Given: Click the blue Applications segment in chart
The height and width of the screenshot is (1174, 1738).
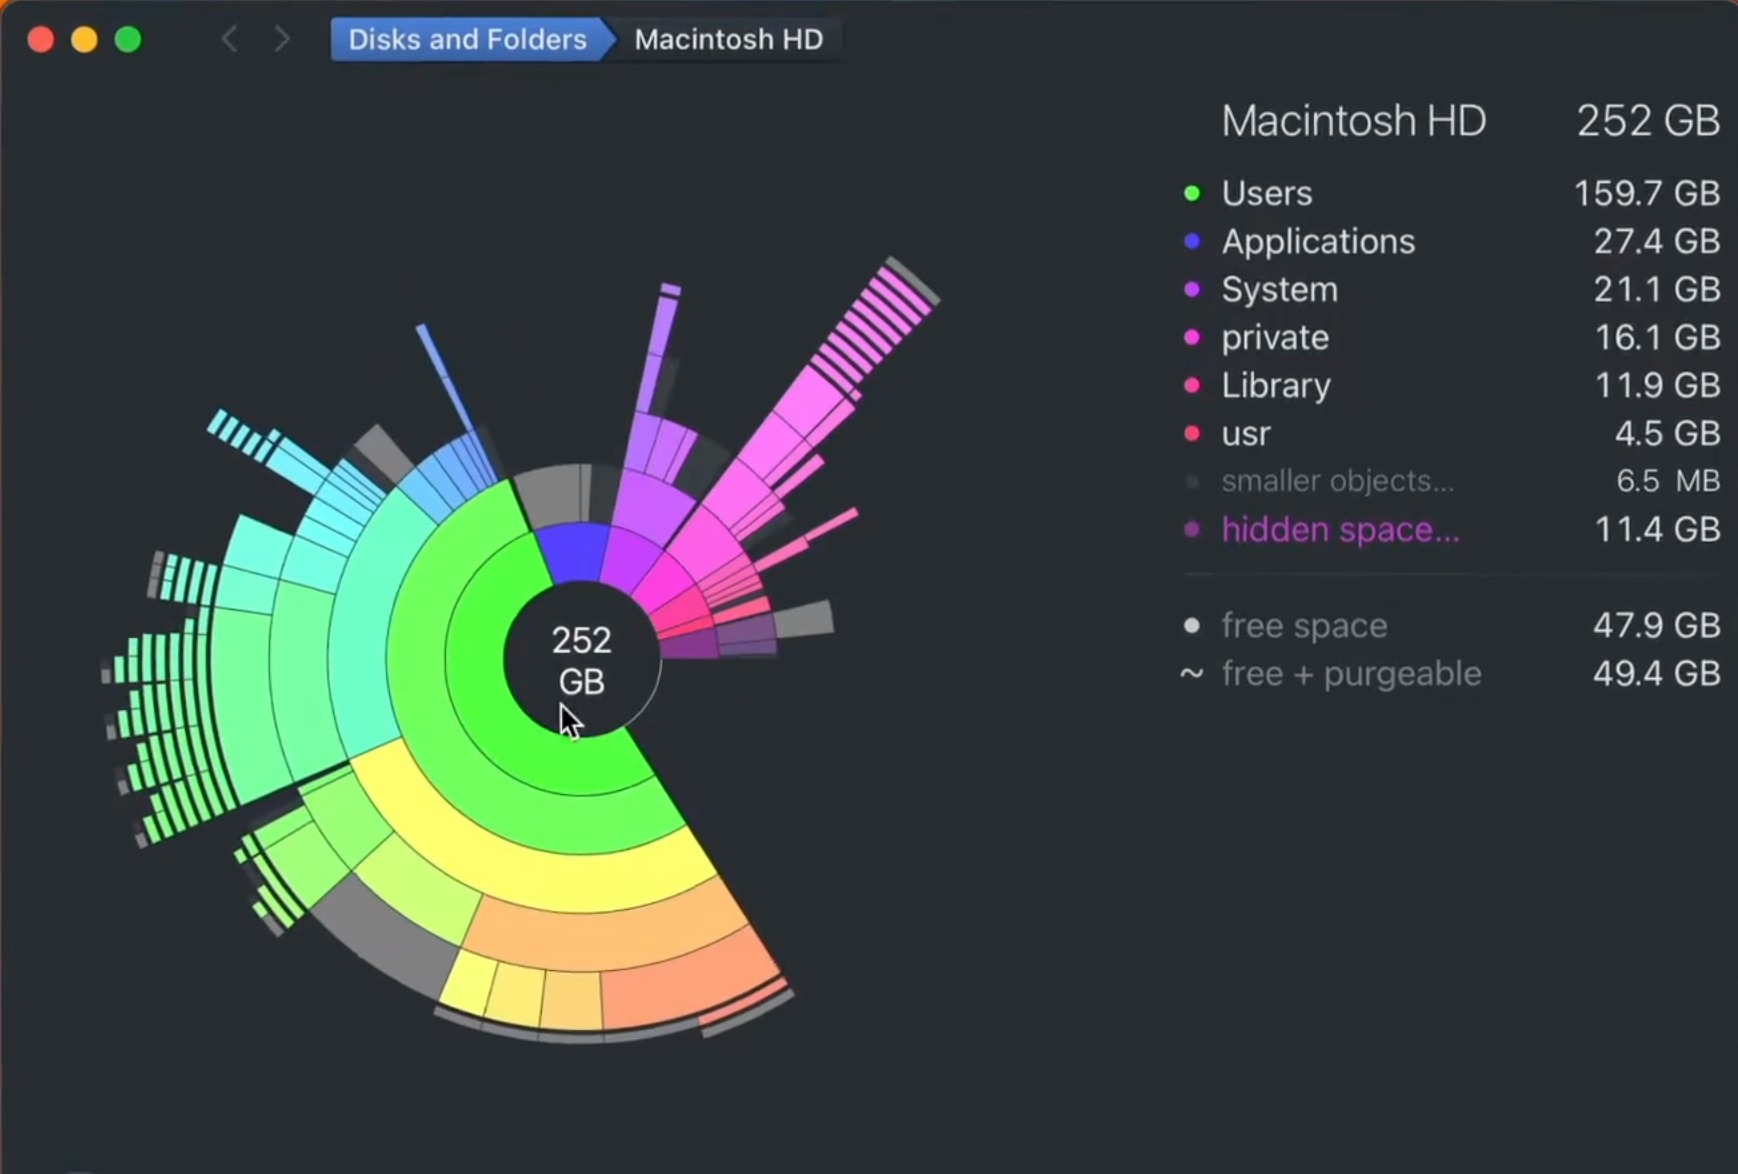Looking at the screenshot, I should point(575,552).
